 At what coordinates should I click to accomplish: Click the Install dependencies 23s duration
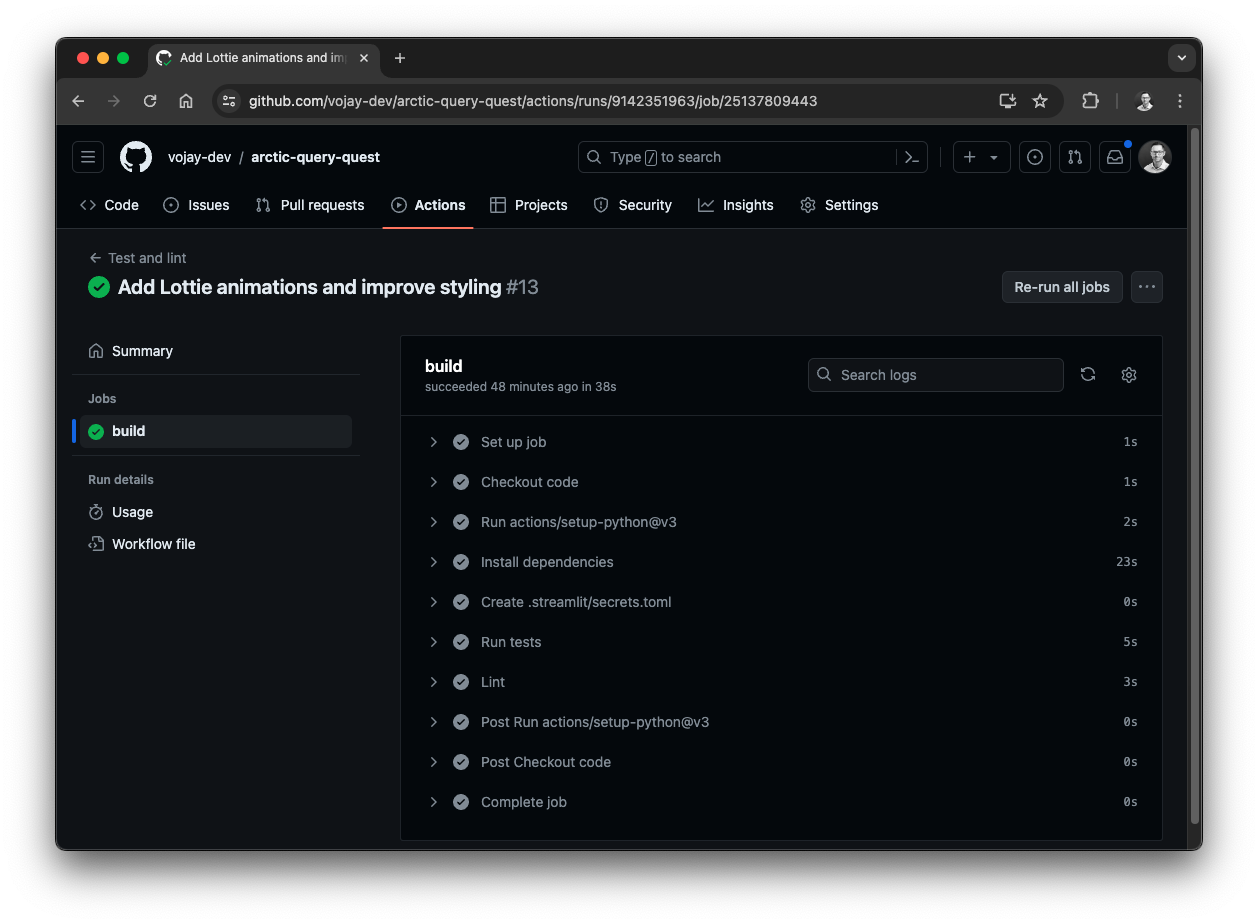[1127, 562]
